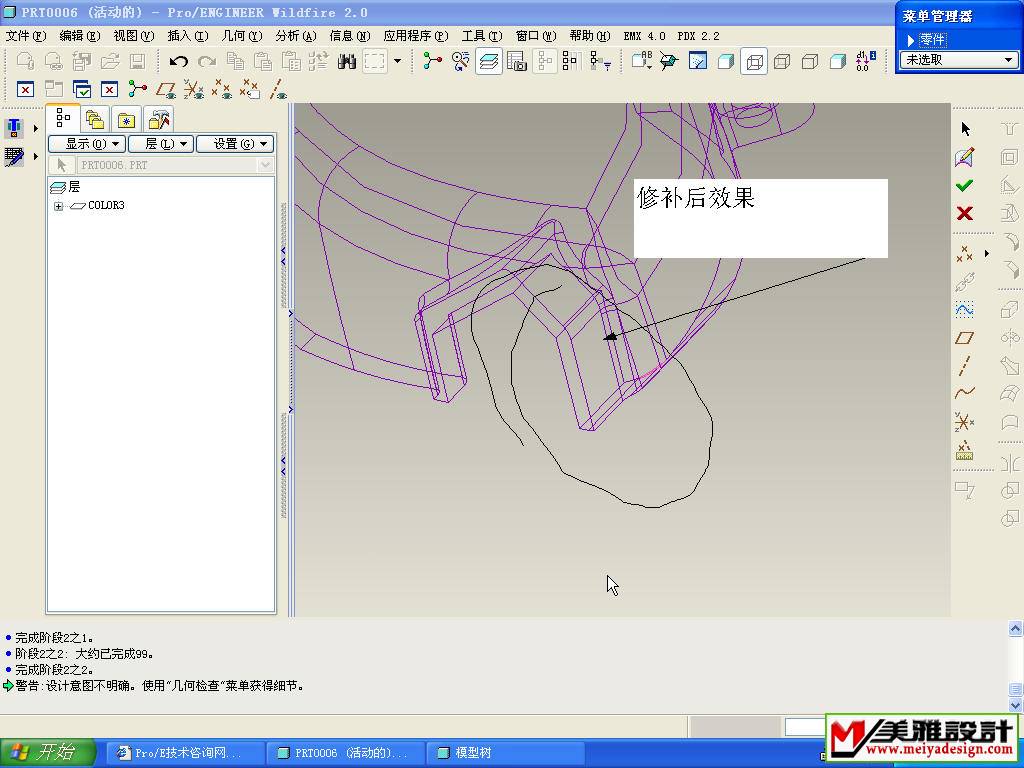The height and width of the screenshot is (768, 1024).
Task: Toggle dimension tolerance display icon
Action: click(865, 61)
